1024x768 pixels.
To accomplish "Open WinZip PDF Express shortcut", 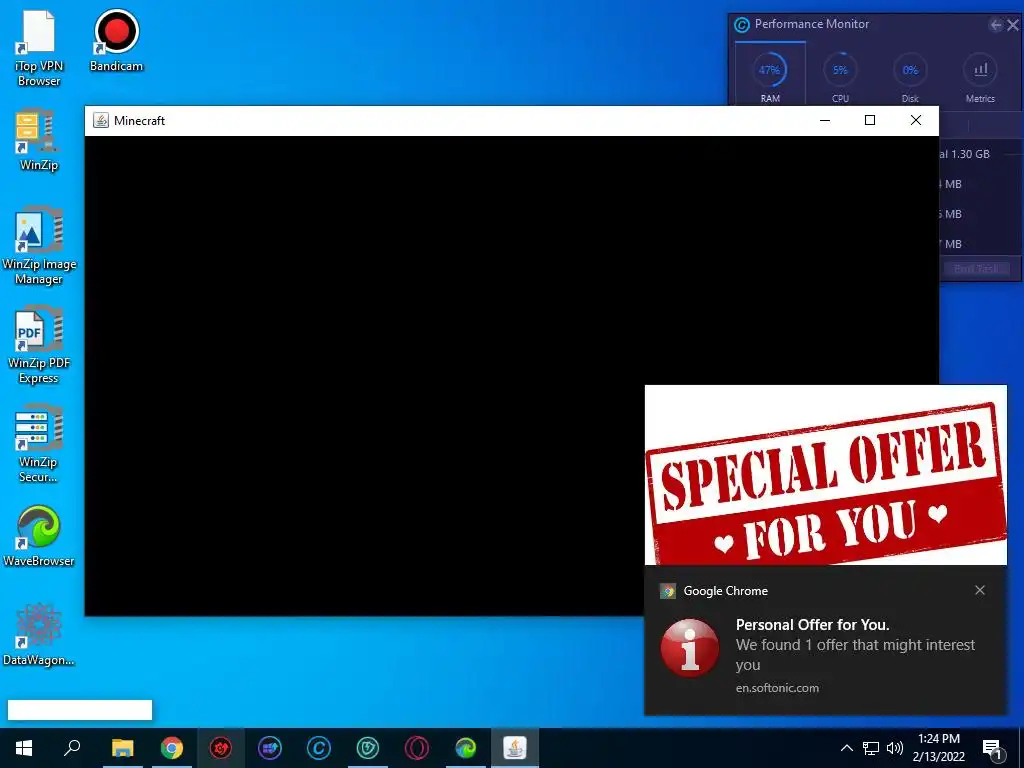I will tap(39, 345).
